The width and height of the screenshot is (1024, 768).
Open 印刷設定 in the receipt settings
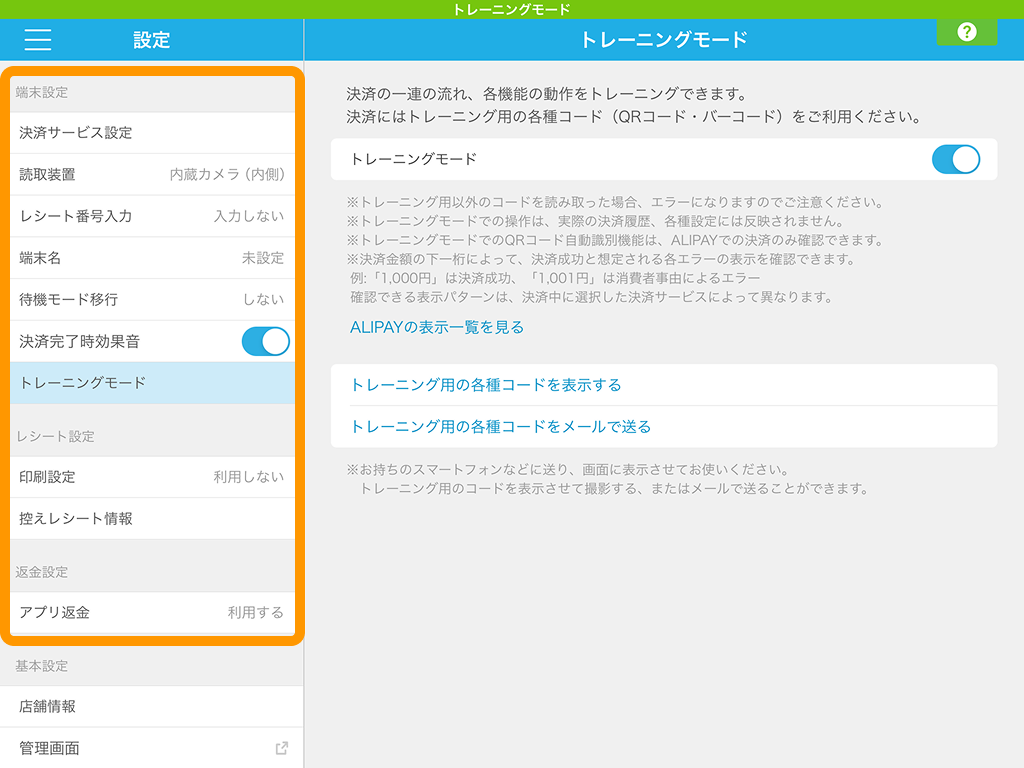(x=152, y=477)
